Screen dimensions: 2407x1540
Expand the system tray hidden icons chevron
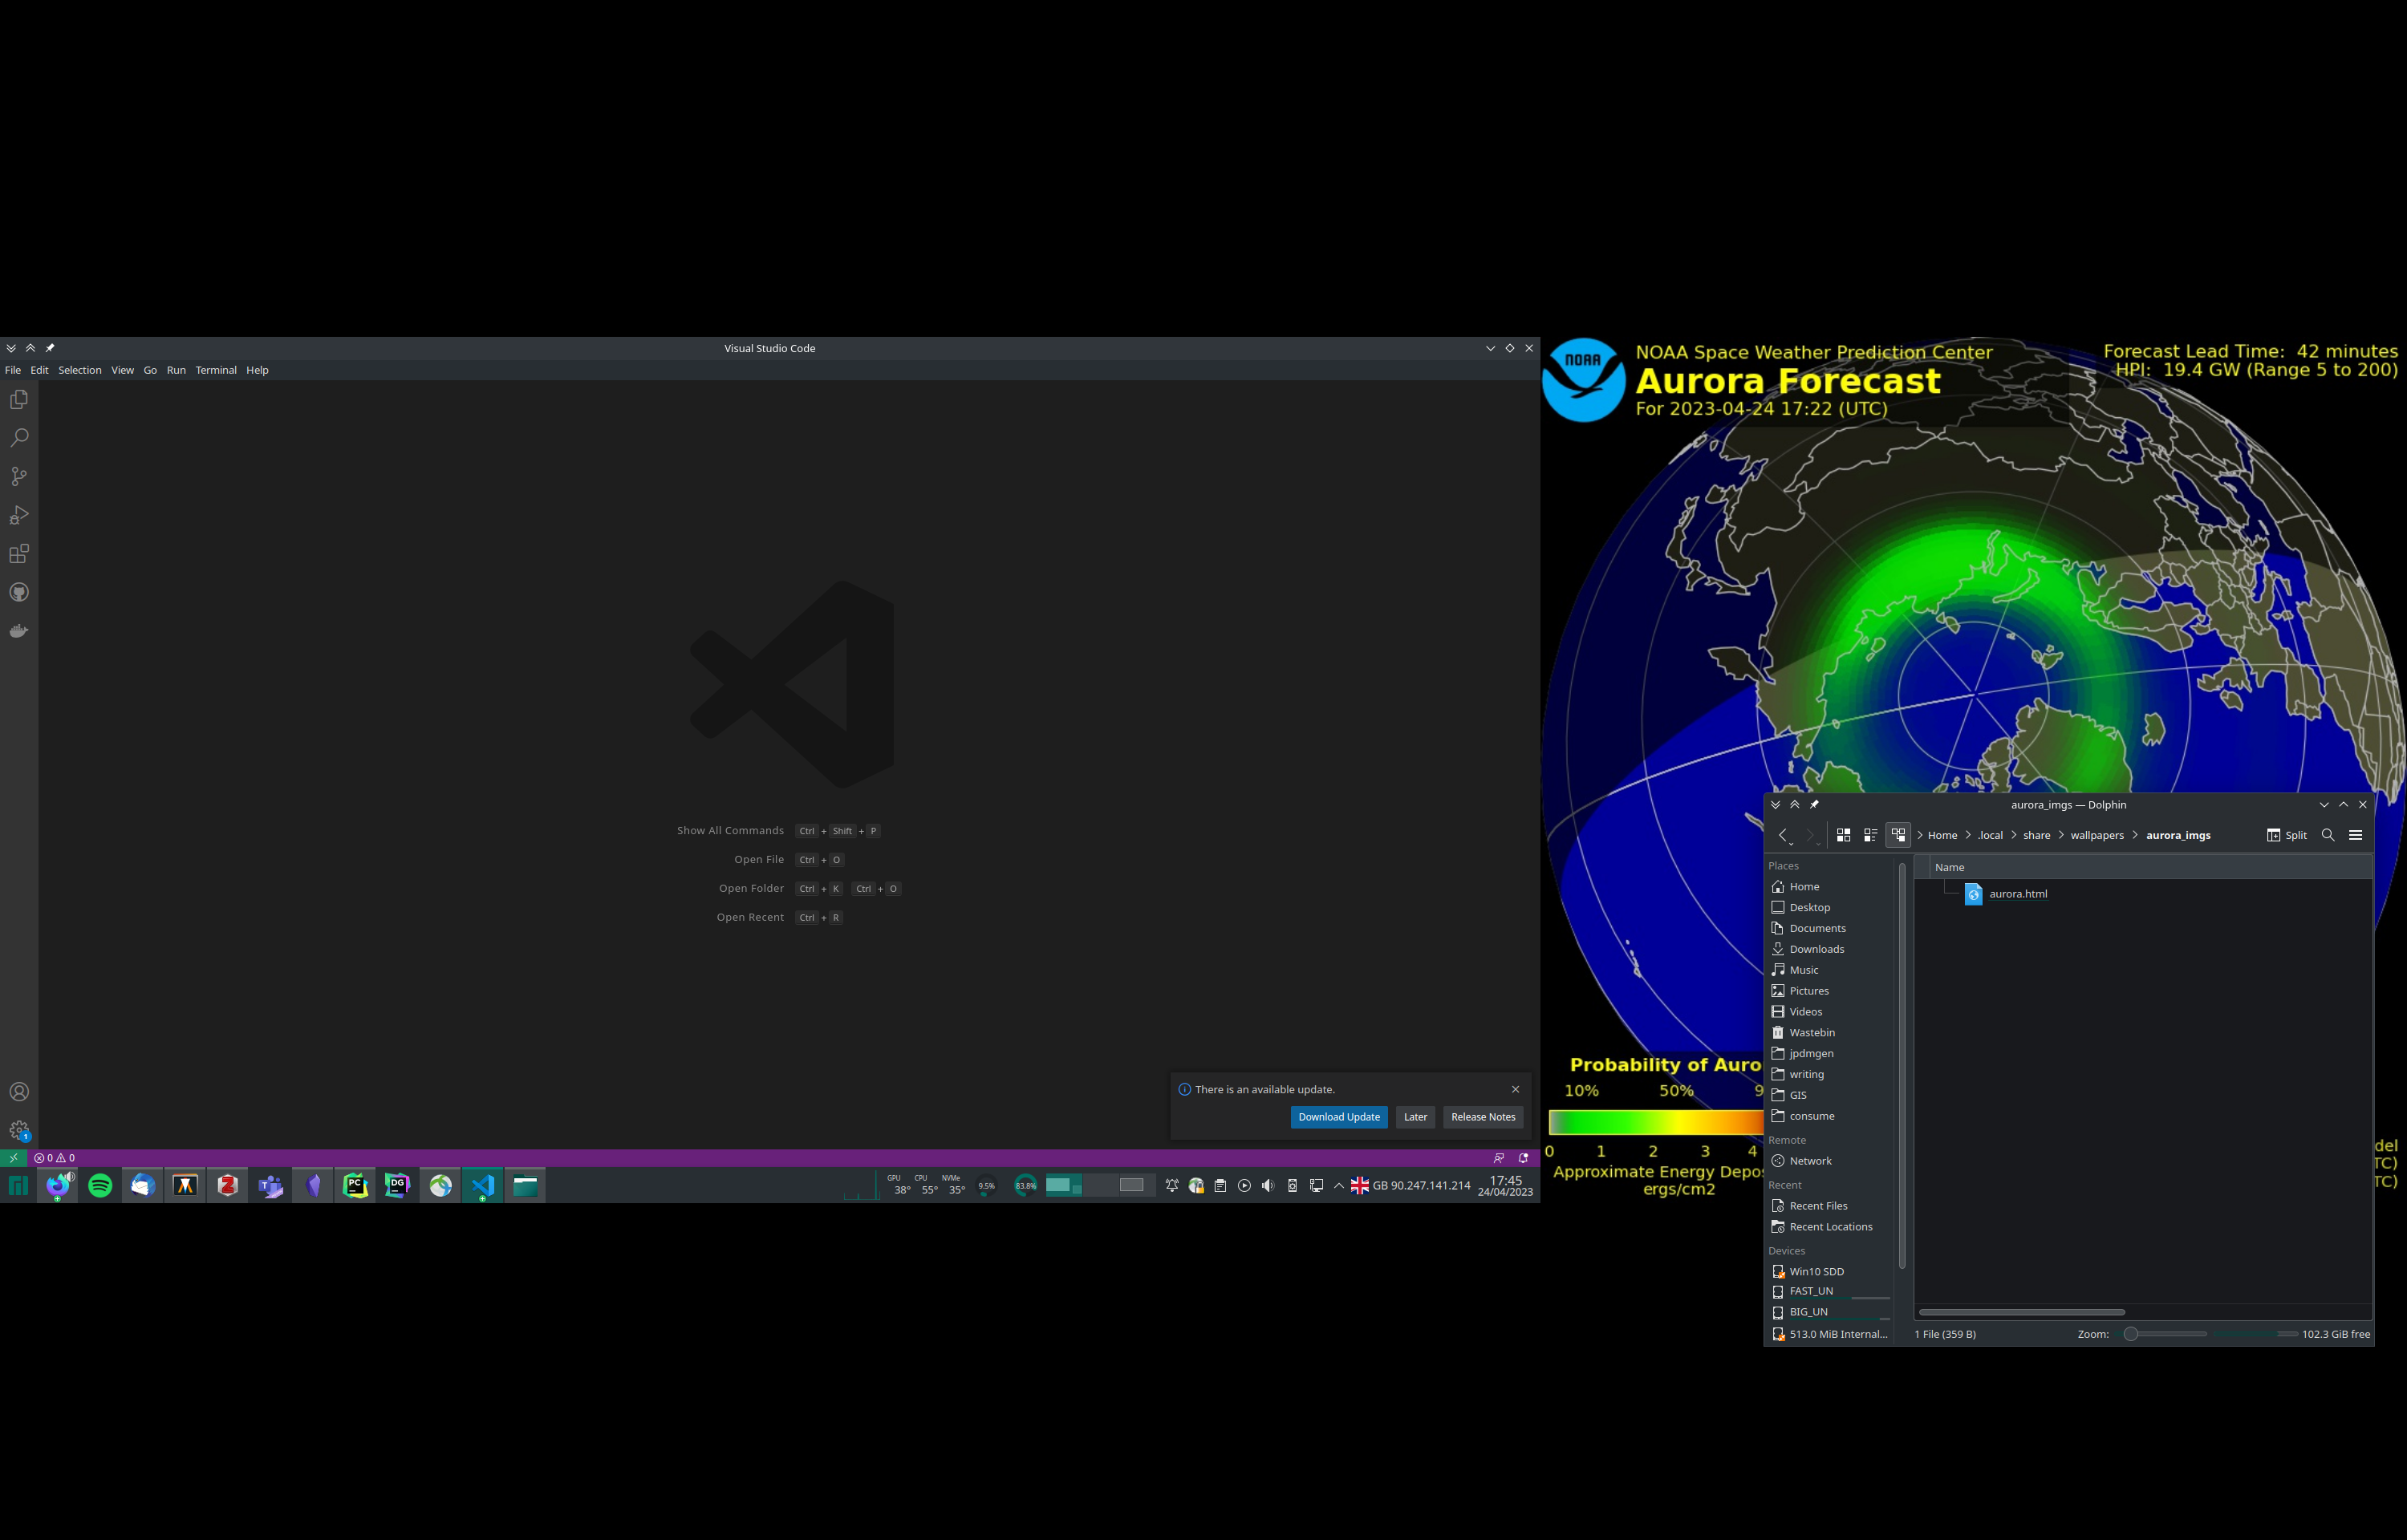(x=1338, y=1186)
